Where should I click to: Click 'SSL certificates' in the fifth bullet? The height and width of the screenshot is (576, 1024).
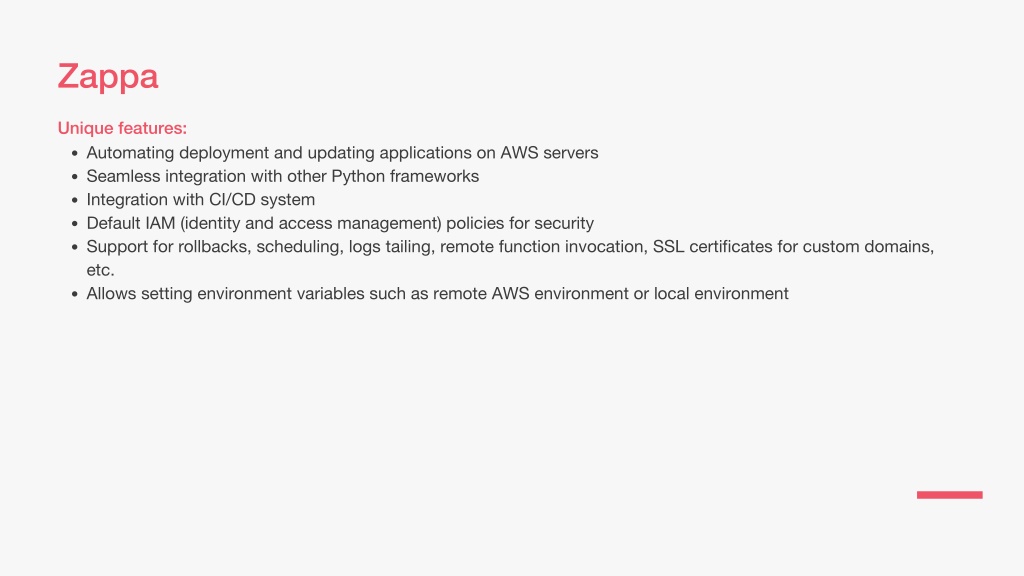coord(712,247)
